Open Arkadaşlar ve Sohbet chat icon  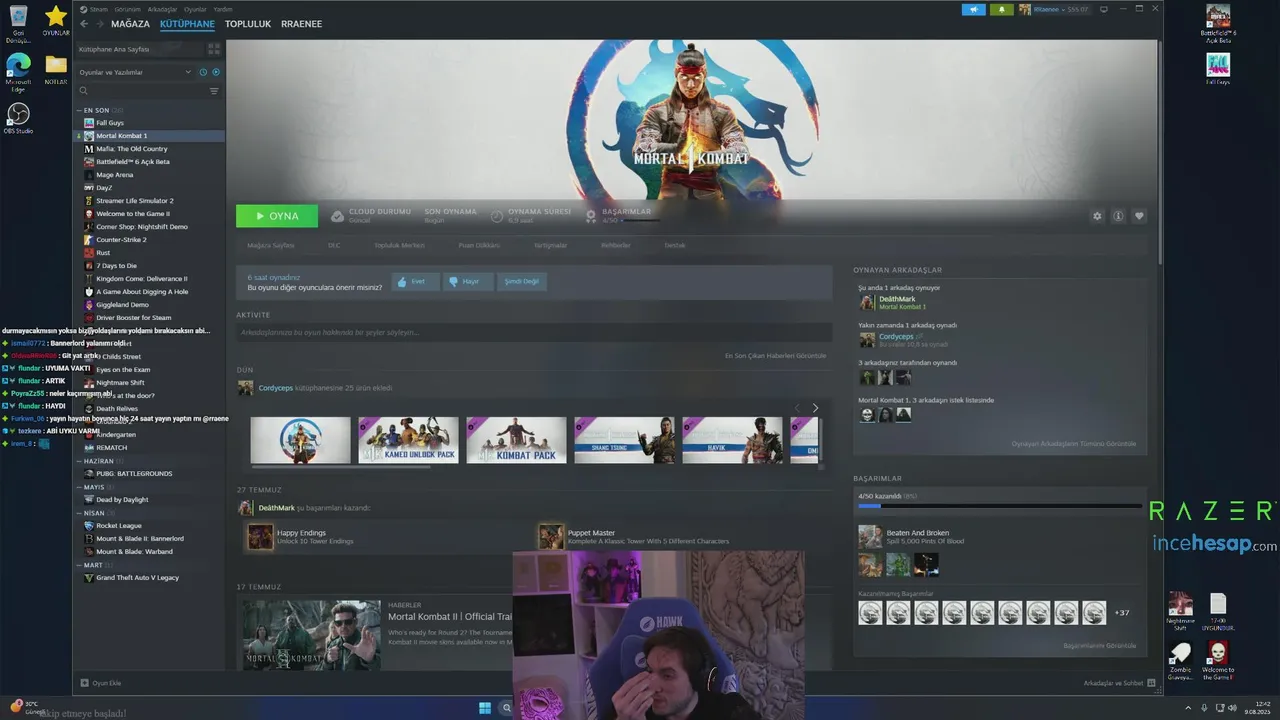(x=1151, y=683)
